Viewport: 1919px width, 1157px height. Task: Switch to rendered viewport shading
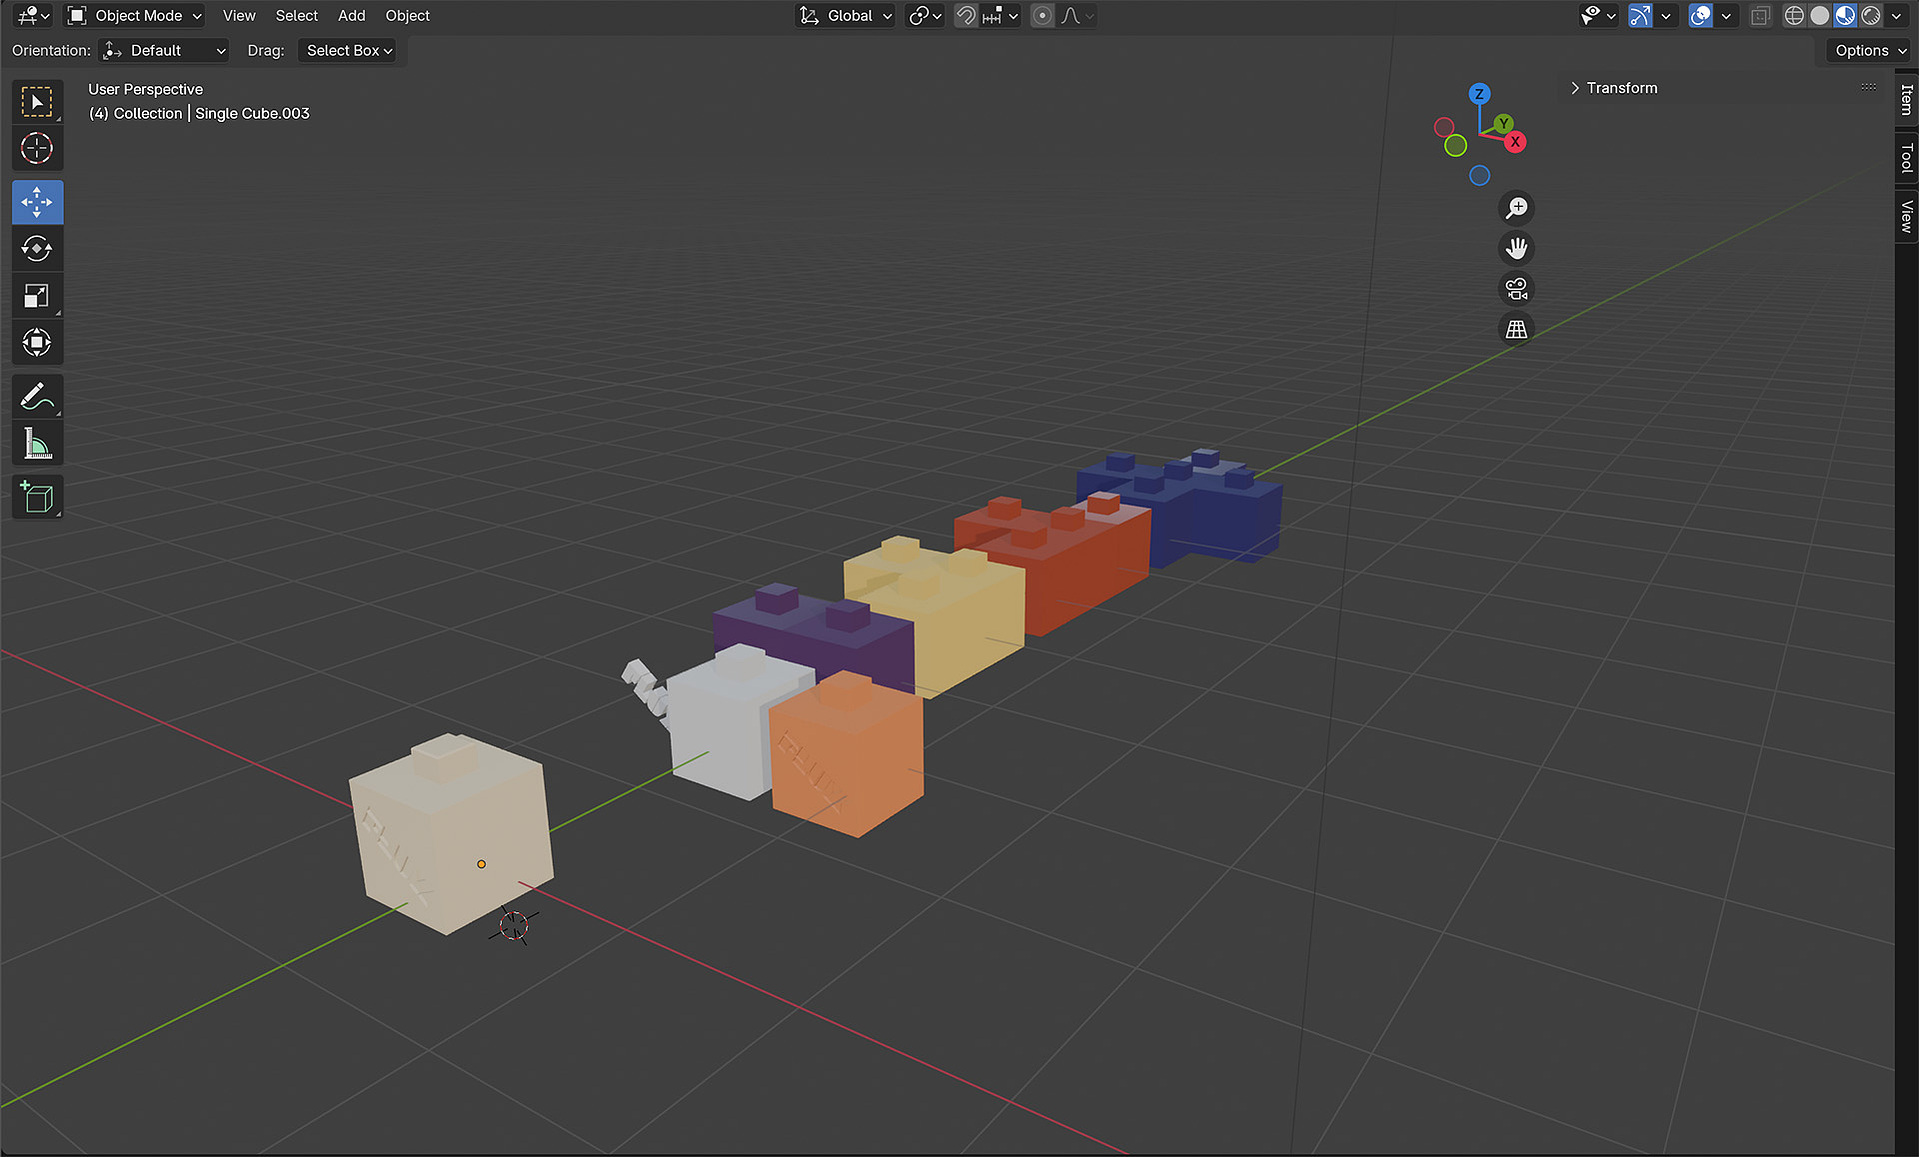point(1871,15)
